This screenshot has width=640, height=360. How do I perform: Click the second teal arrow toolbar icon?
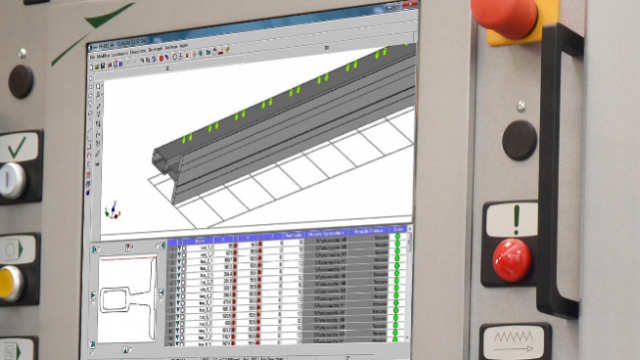tap(208, 53)
